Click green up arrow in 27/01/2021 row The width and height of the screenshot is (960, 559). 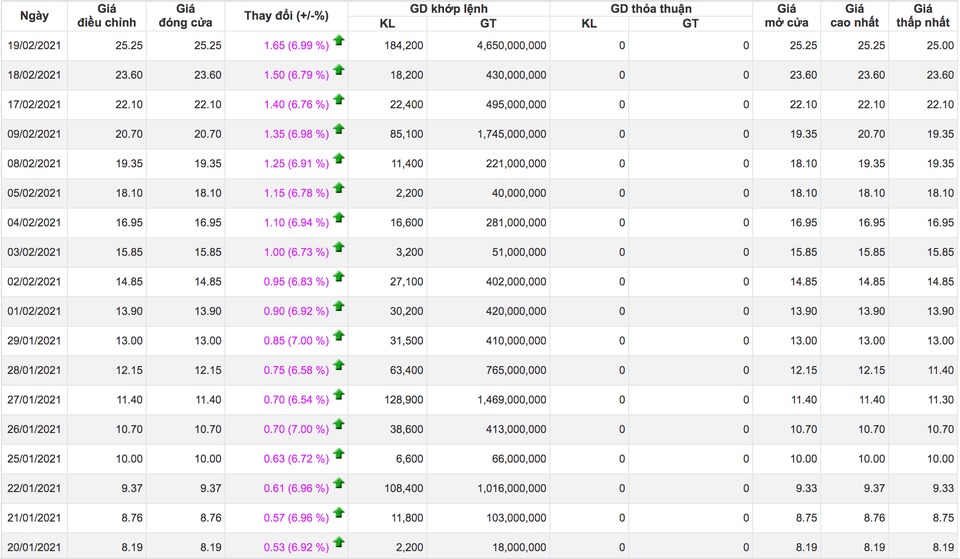click(339, 394)
